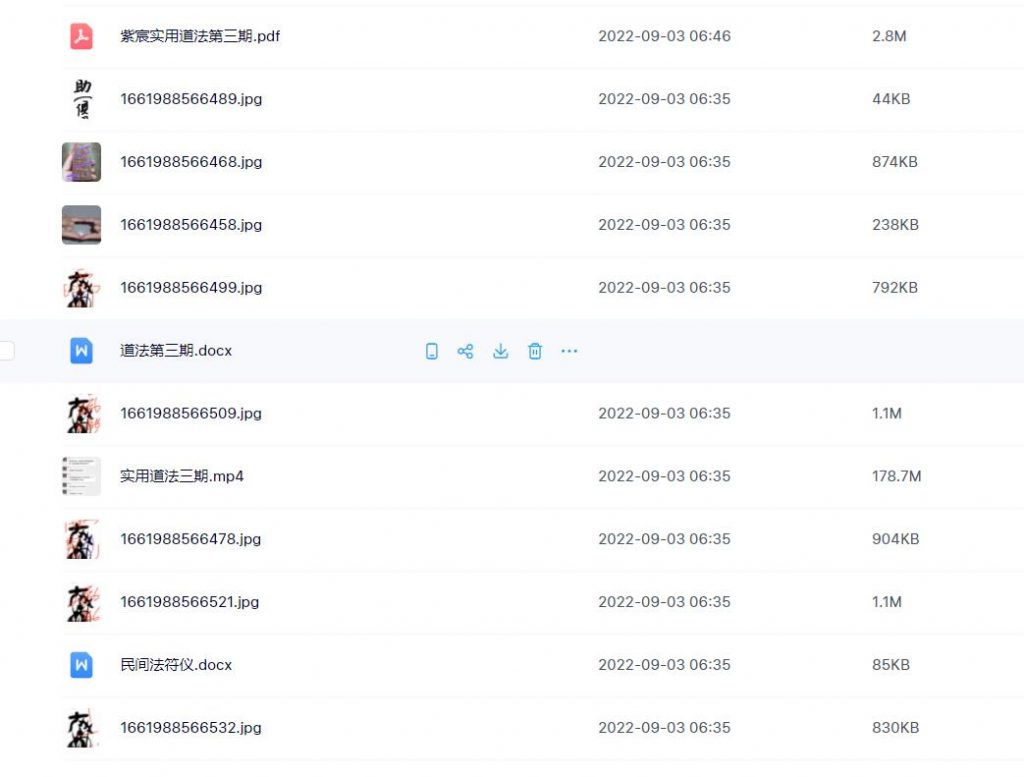Open thumbnail of 1661988566468.jpg
1024x777 pixels.
[x=81, y=162]
